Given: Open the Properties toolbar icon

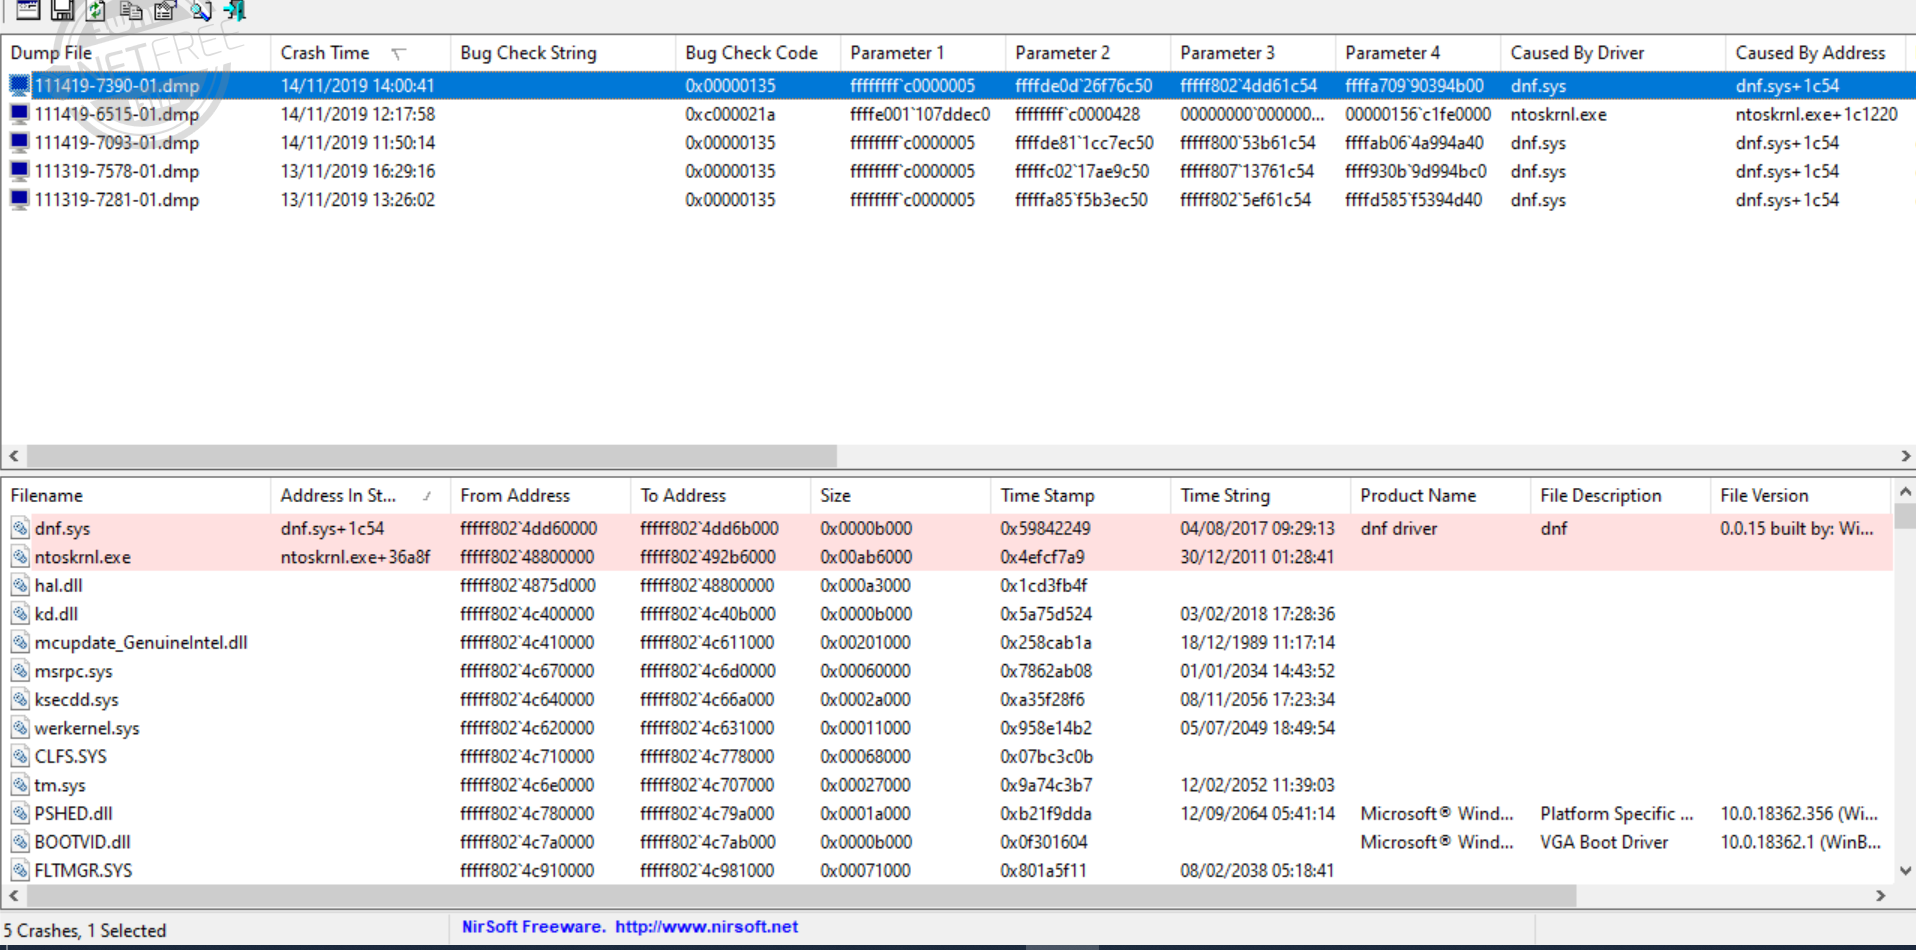Looking at the screenshot, I should pyautogui.click(x=165, y=10).
